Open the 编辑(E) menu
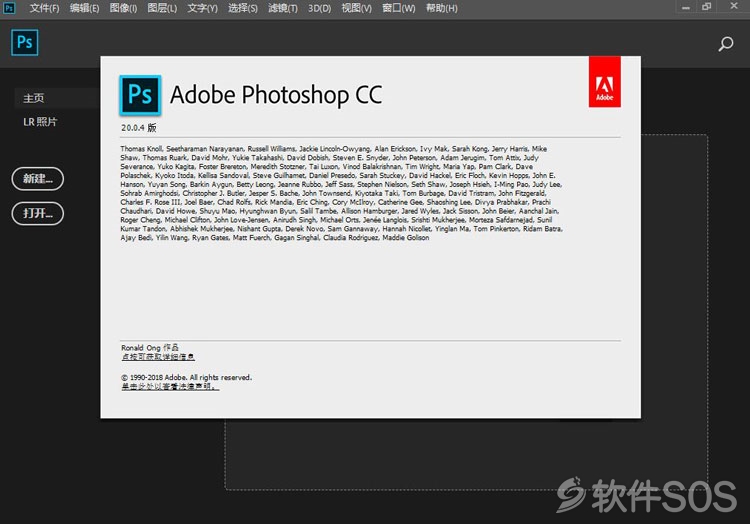The height and width of the screenshot is (524, 750). (84, 8)
